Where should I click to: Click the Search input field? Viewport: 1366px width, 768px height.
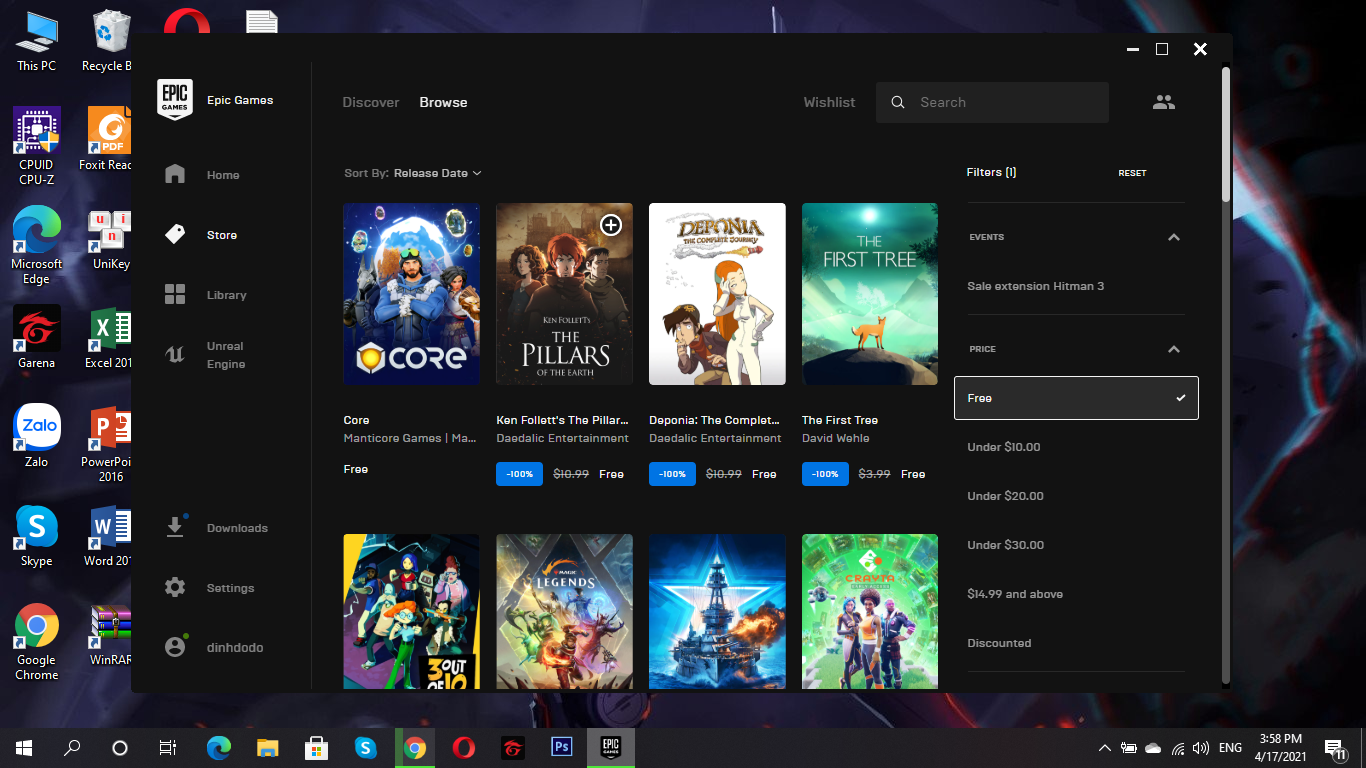[992, 102]
